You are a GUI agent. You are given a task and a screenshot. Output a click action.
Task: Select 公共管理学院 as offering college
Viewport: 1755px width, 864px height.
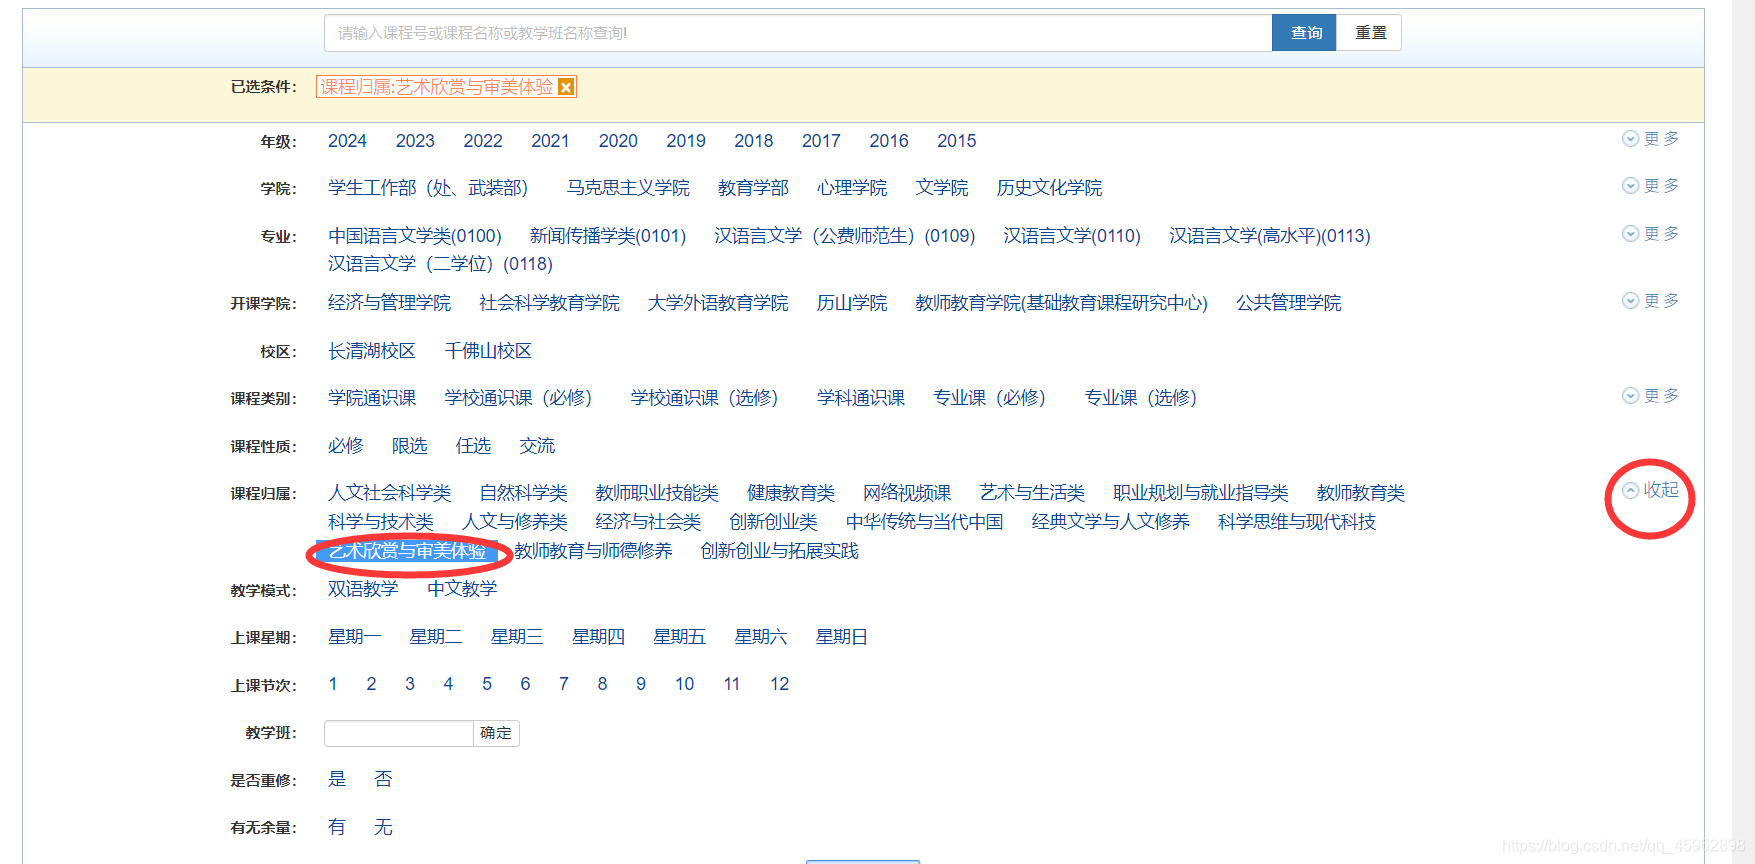pyautogui.click(x=1288, y=303)
